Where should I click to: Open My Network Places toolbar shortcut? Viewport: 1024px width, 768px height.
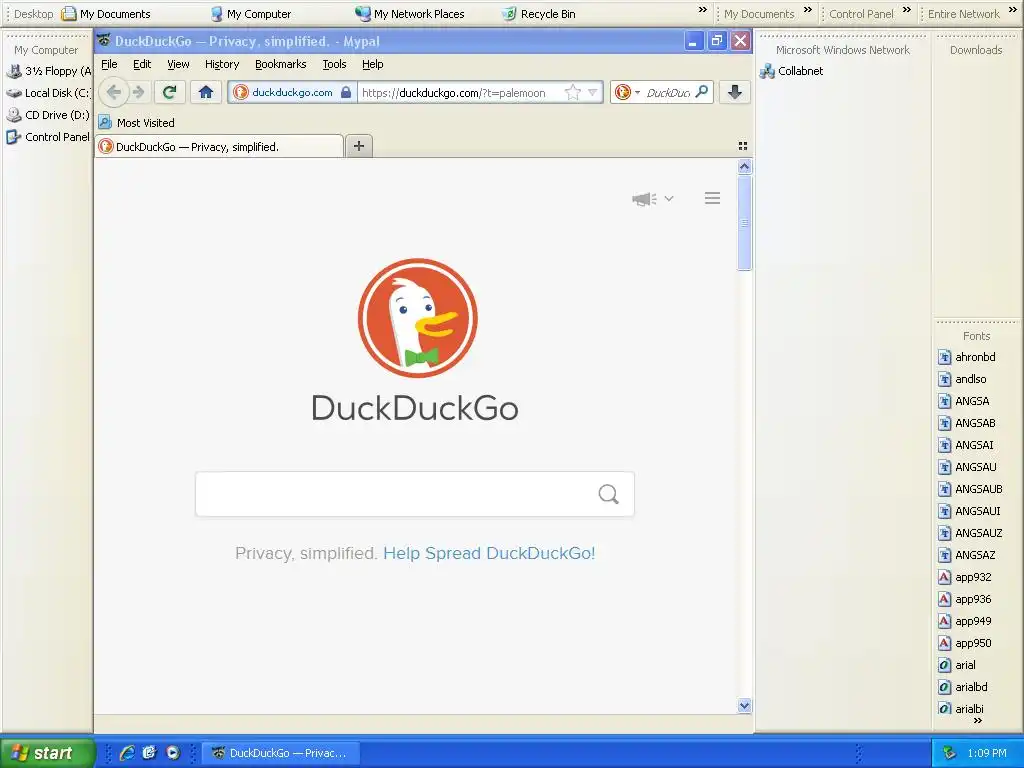(x=410, y=14)
